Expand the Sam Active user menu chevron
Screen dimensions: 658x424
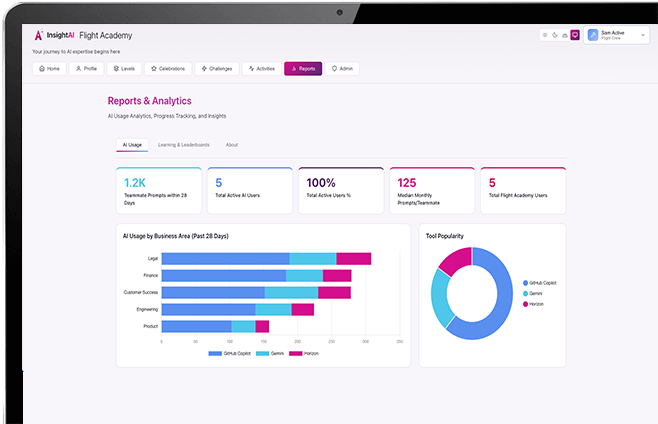(x=642, y=35)
